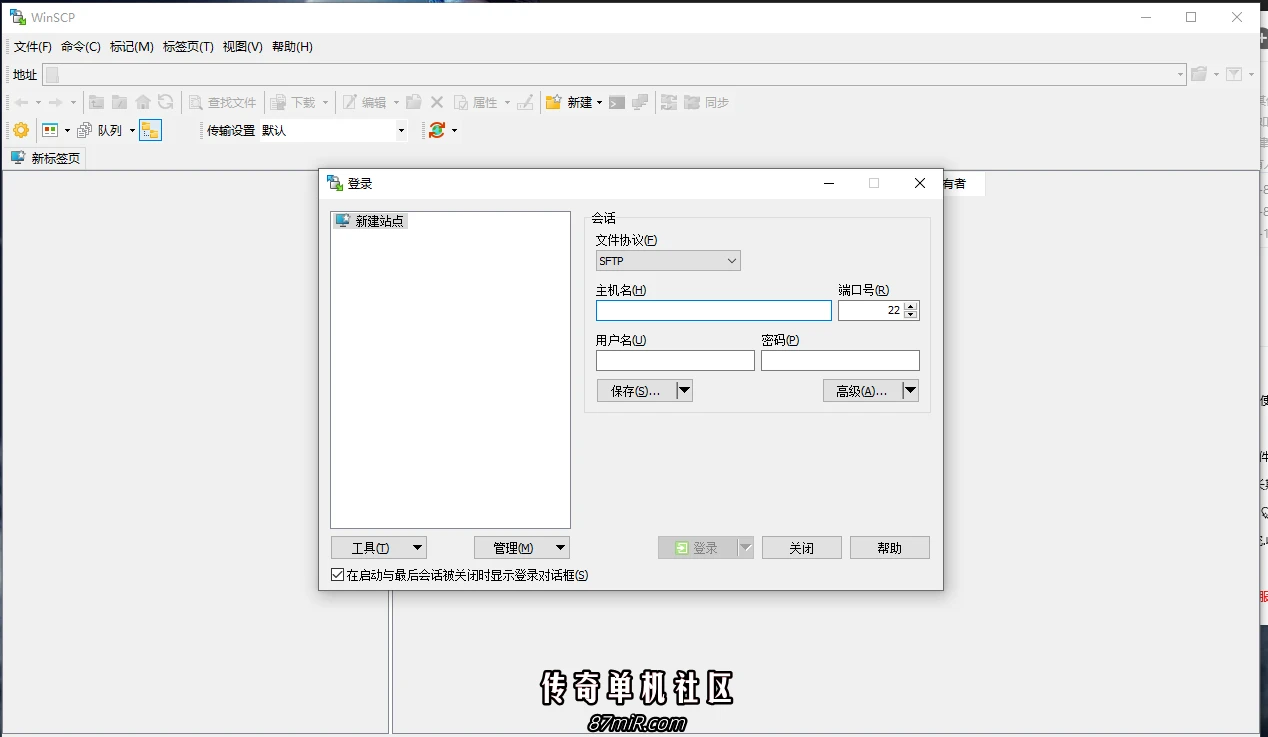
Task: Decrease port number with down spinner
Action: tap(910, 315)
